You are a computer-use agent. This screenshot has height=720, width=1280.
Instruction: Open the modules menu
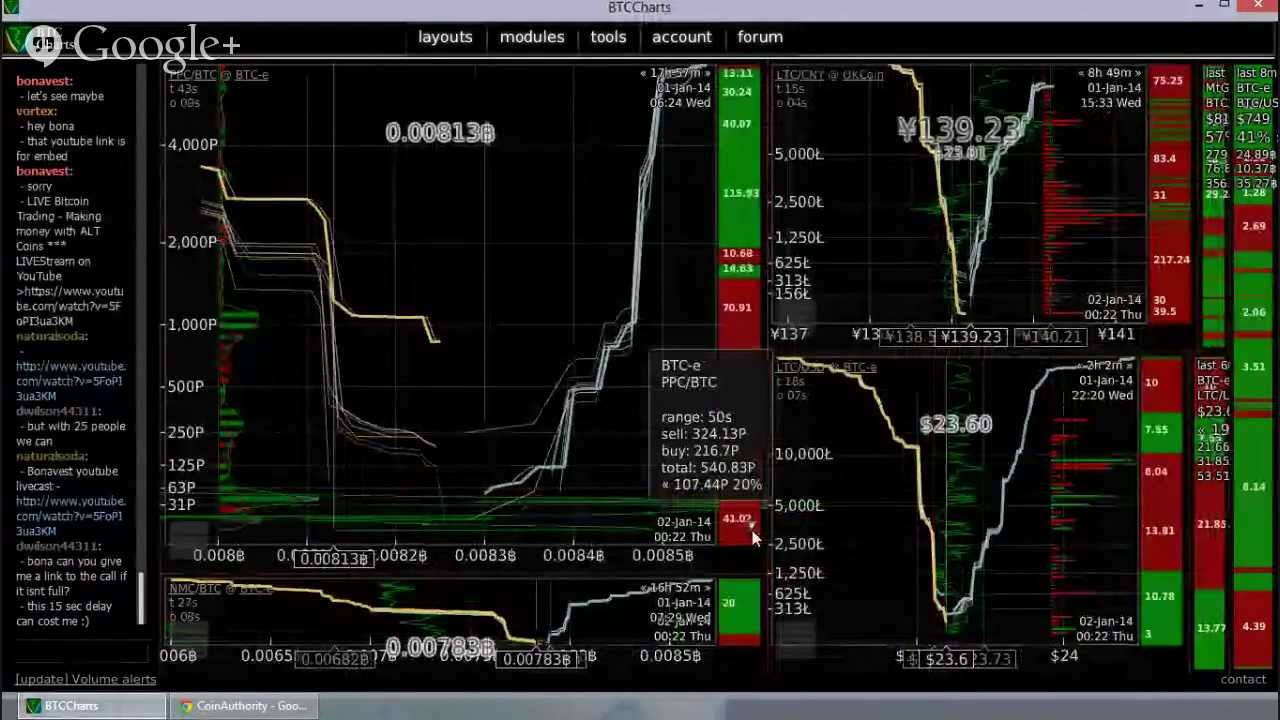[x=532, y=37]
